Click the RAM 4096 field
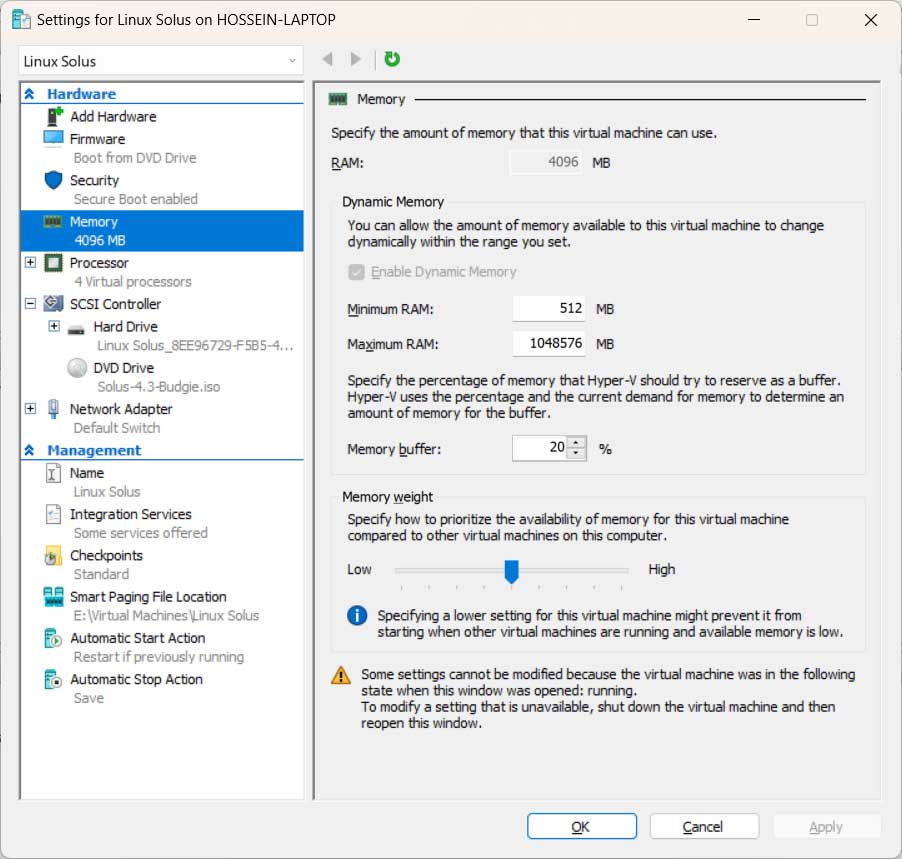902x859 pixels. (x=545, y=162)
